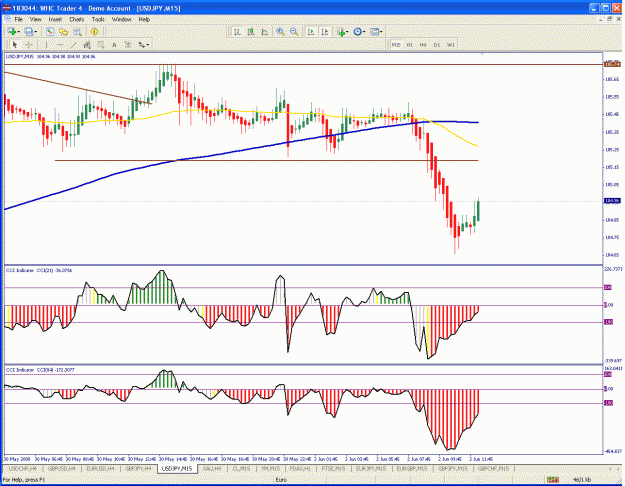Open the Window menu
The width and height of the screenshot is (625, 486).
[x=121, y=19]
